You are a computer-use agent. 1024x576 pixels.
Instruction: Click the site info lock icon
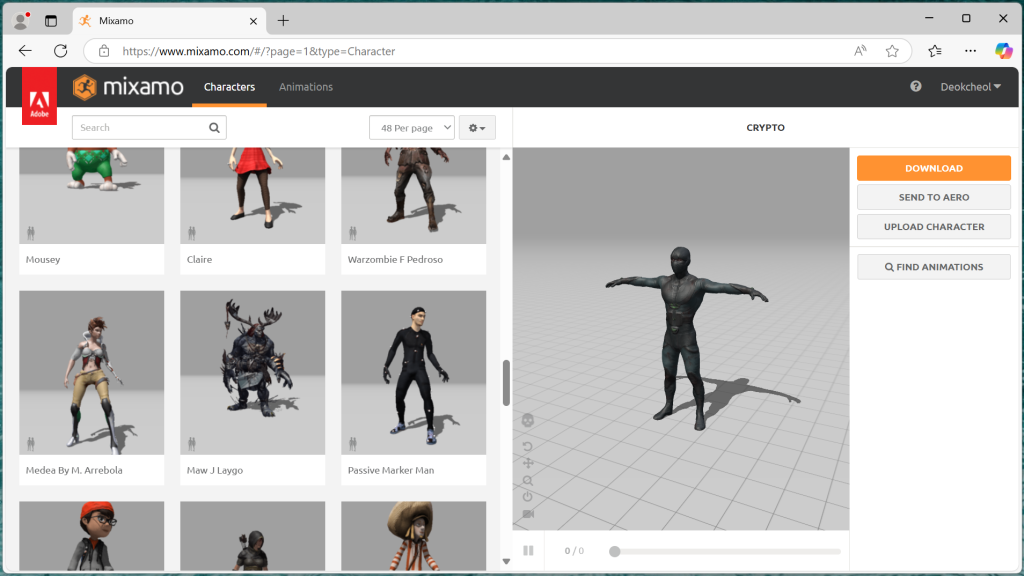click(x=104, y=51)
